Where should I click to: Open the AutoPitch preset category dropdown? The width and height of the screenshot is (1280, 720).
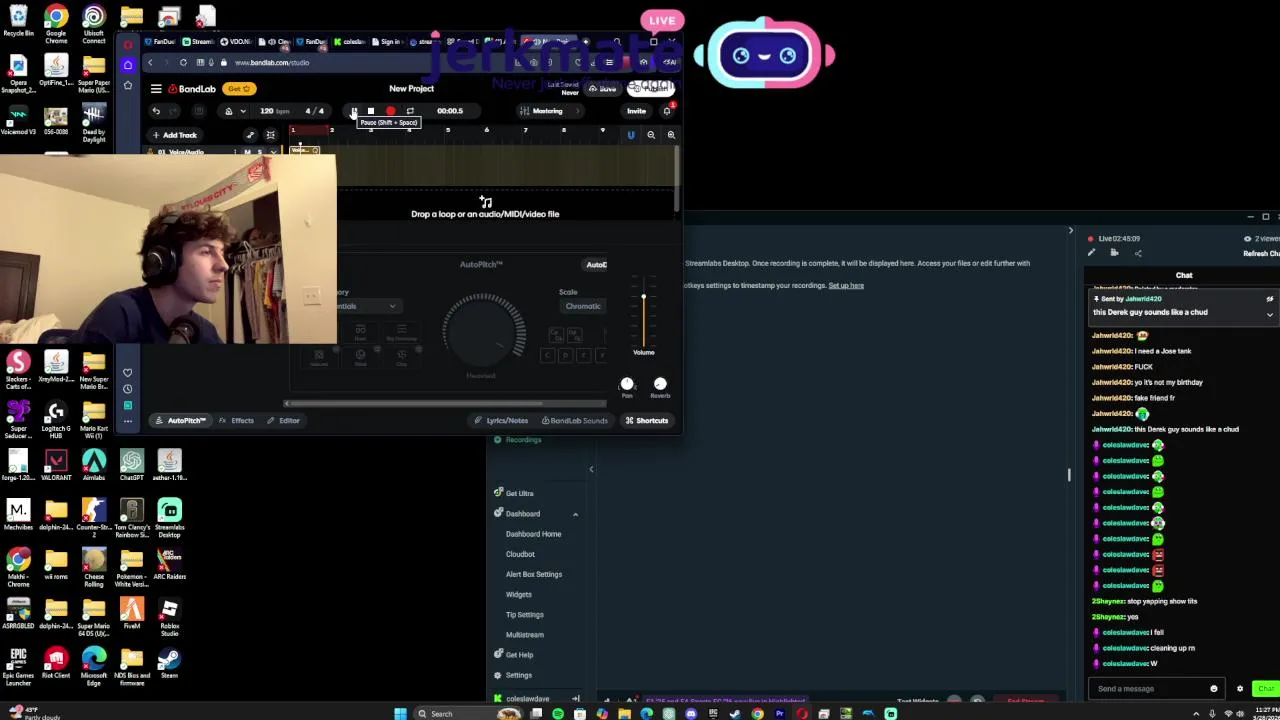(368, 306)
